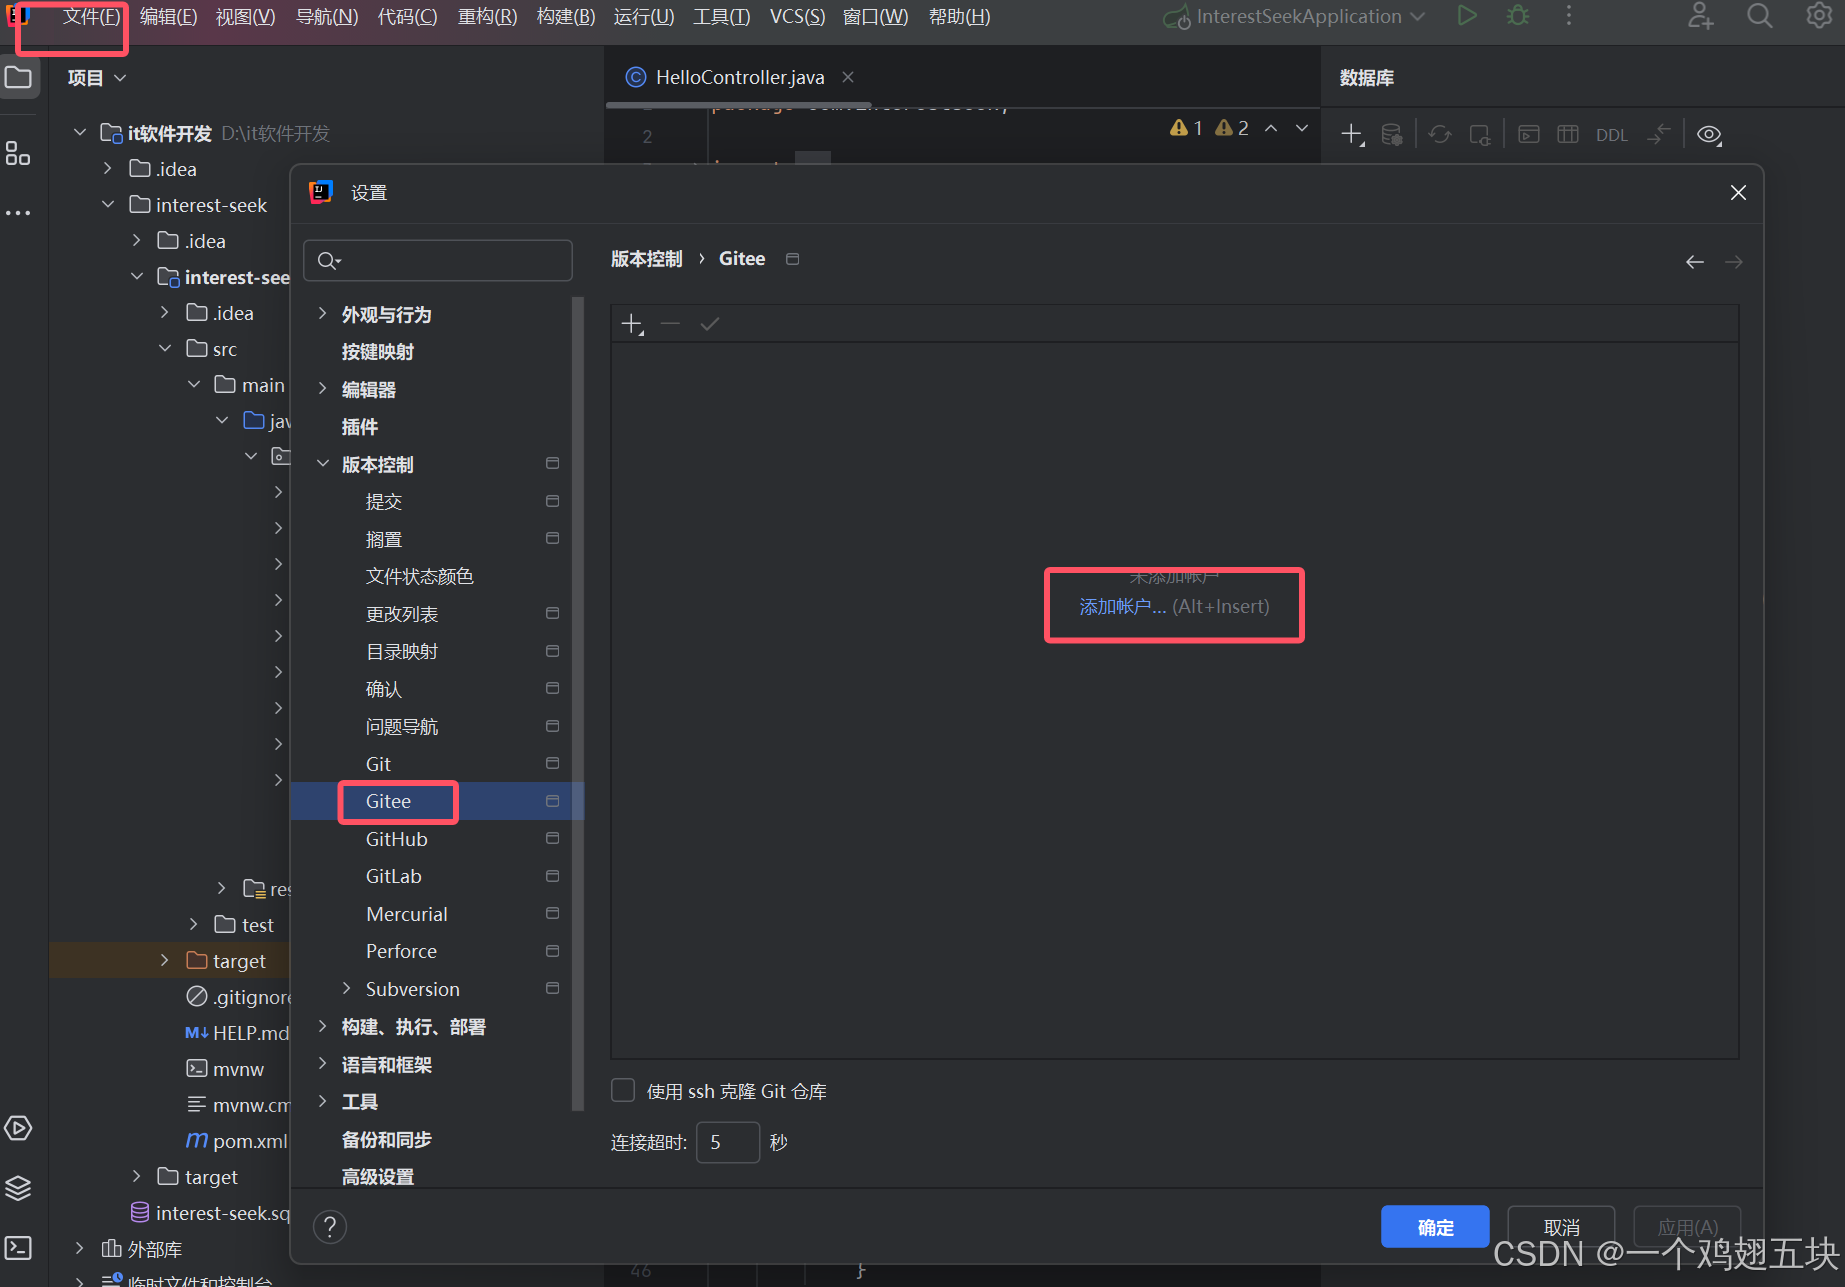The height and width of the screenshot is (1287, 1845).
Task: Click the settings tree vertical scrollbar
Action: pos(577,703)
